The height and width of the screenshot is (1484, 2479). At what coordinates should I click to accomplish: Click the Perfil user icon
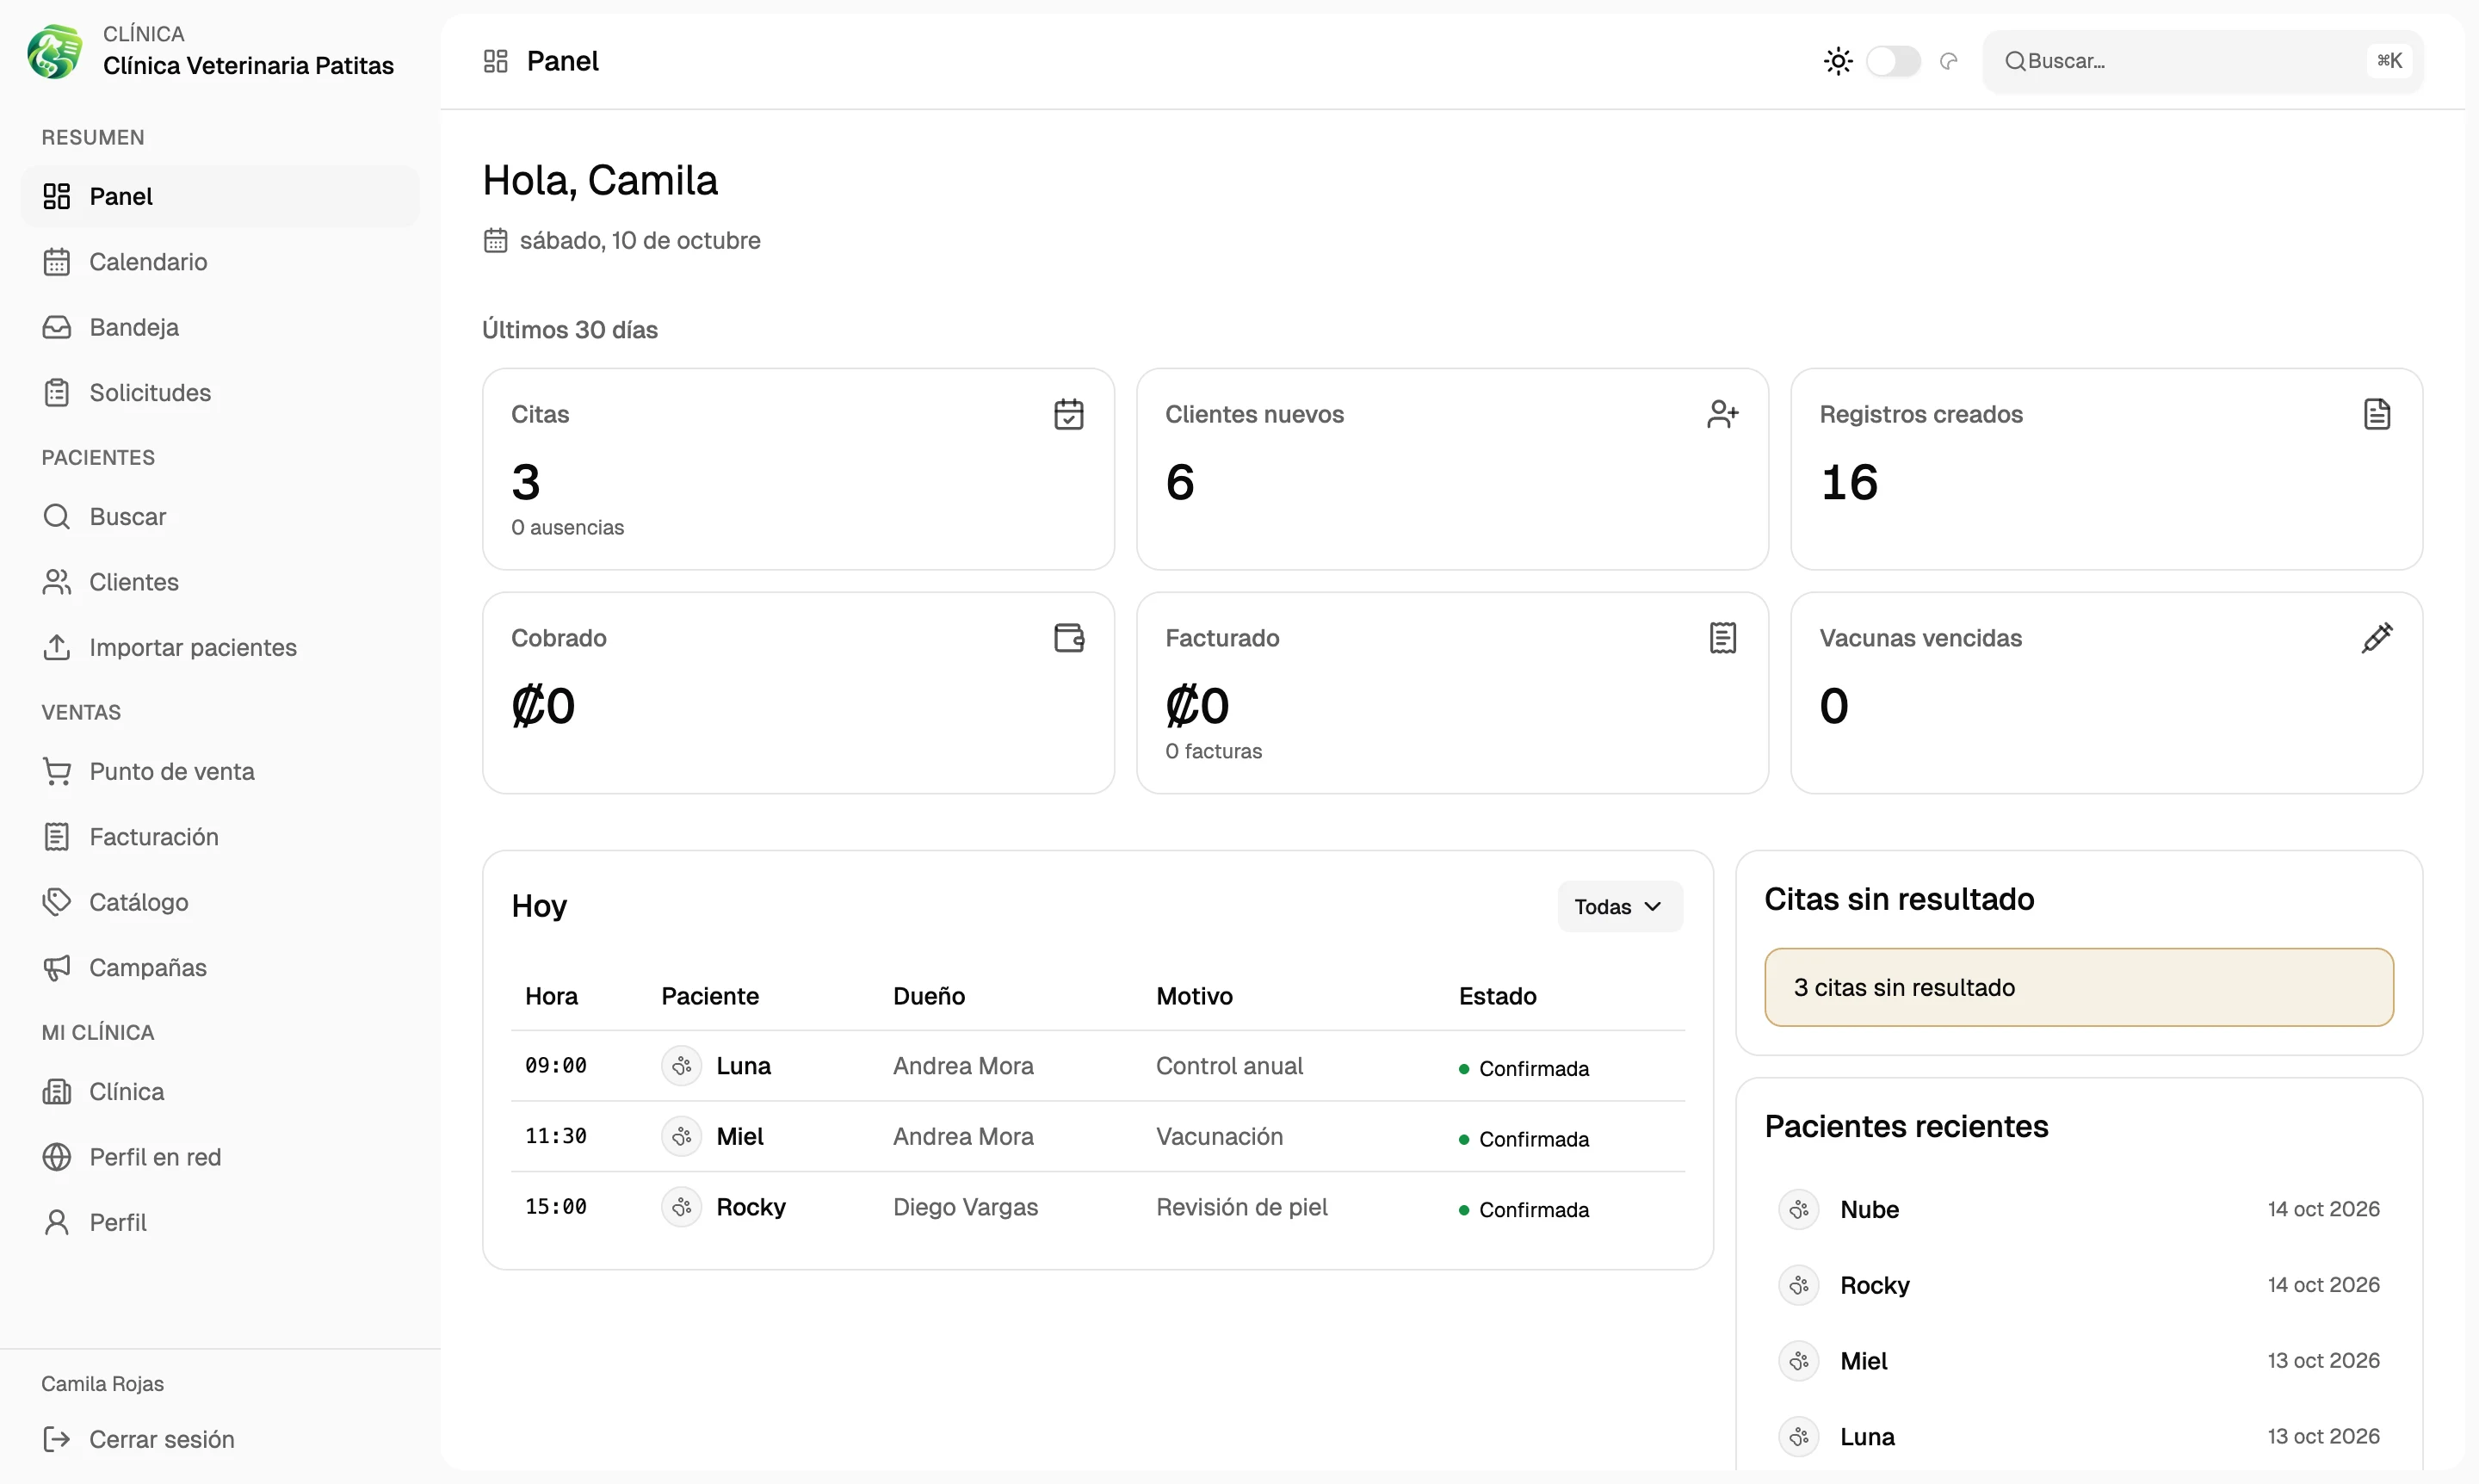57,1222
